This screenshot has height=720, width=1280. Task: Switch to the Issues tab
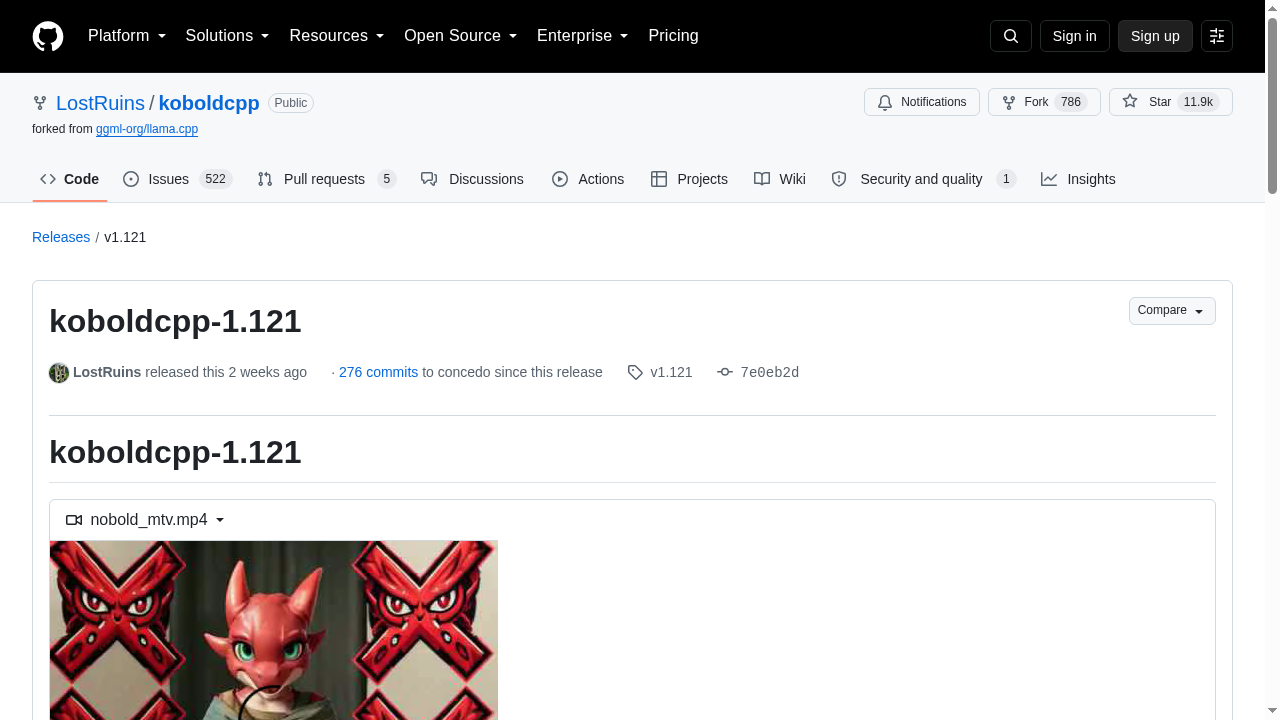point(178,179)
